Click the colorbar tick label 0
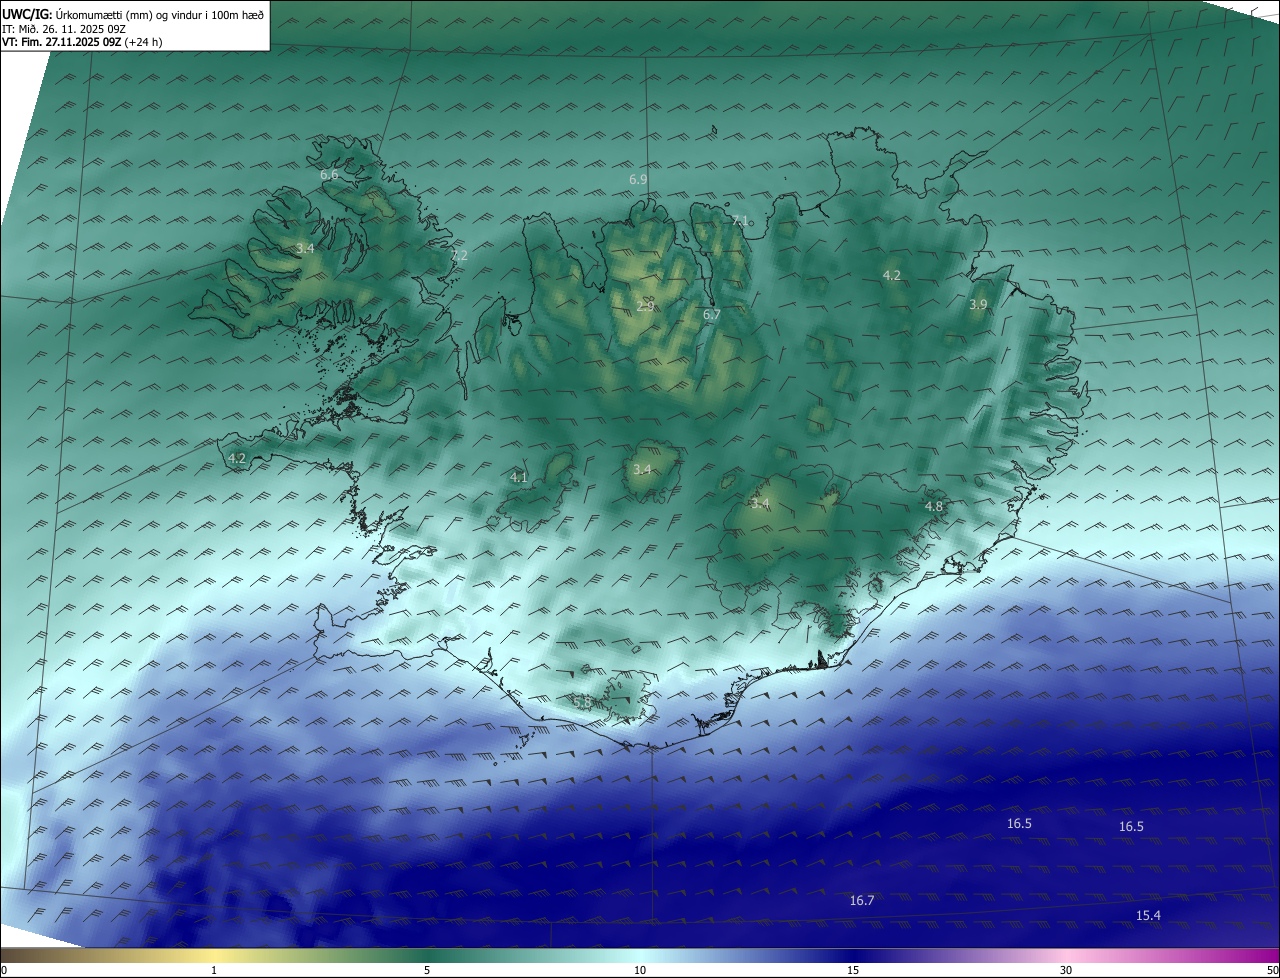The width and height of the screenshot is (1280, 978). click(x=3, y=970)
